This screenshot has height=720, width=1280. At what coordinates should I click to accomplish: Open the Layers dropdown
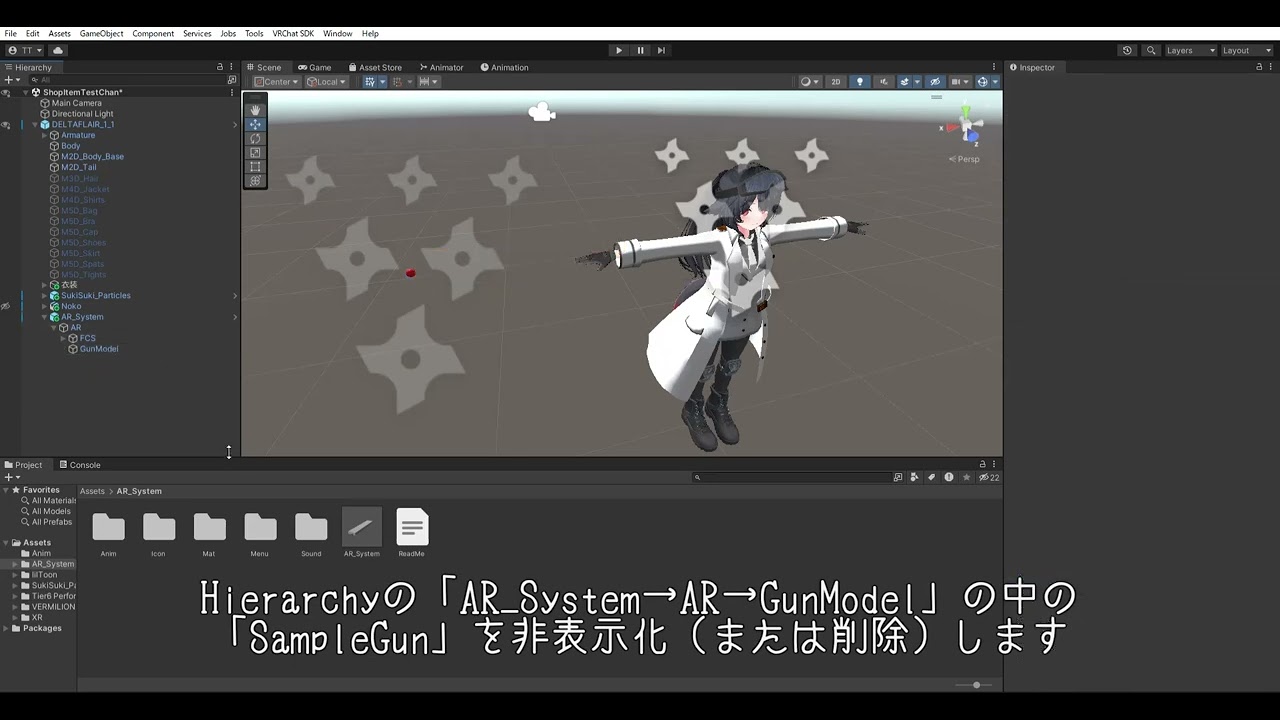tap(1190, 50)
